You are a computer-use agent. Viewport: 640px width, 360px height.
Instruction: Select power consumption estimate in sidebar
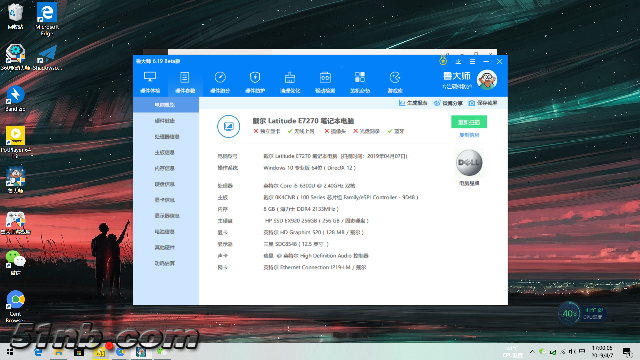click(x=166, y=263)
